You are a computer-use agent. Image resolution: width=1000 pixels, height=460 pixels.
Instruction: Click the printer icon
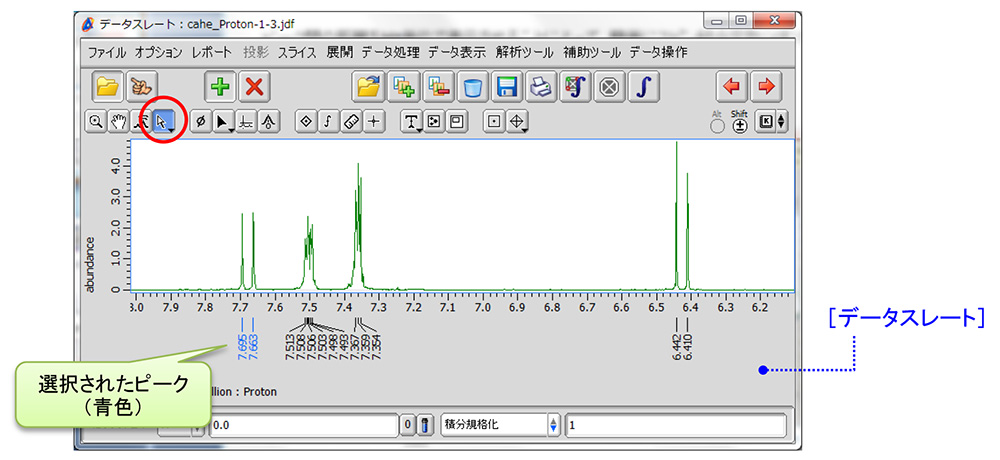point(540,87)
